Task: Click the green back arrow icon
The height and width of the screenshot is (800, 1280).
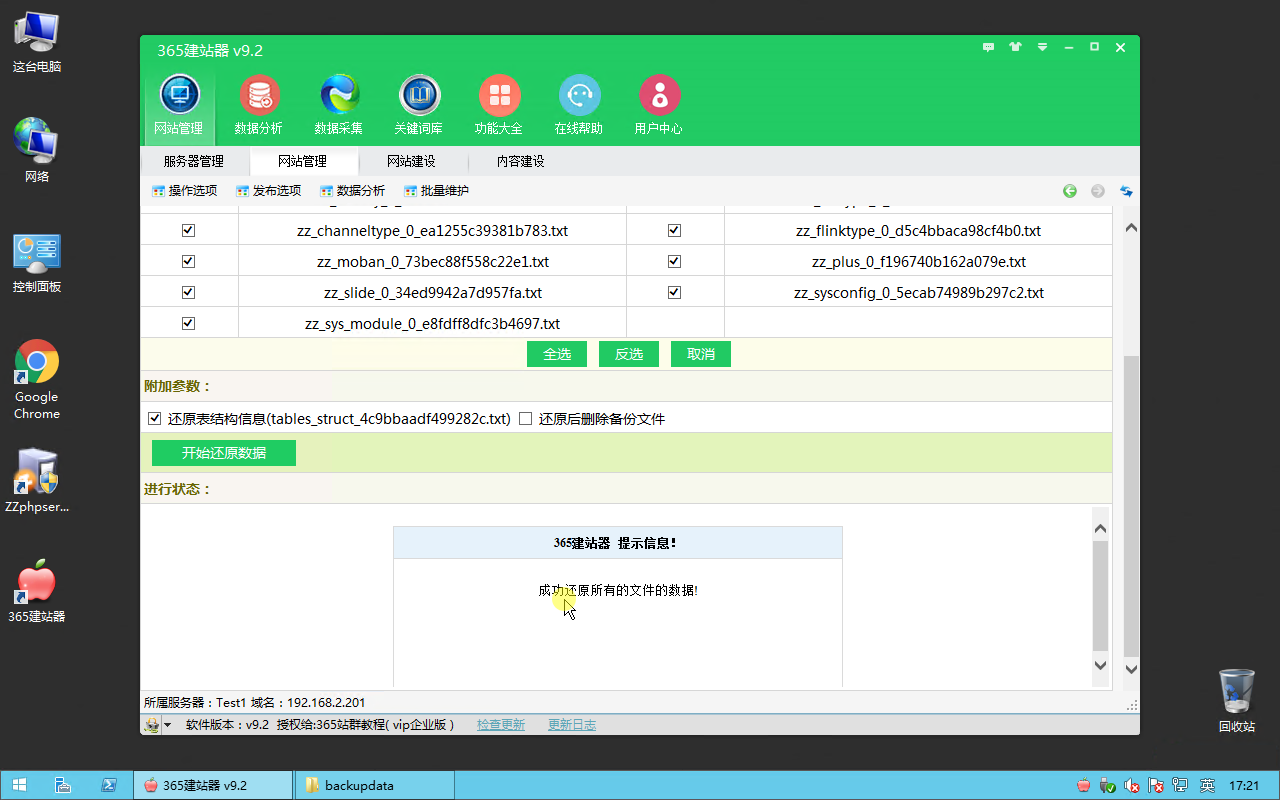Action: click(1070, 191)
